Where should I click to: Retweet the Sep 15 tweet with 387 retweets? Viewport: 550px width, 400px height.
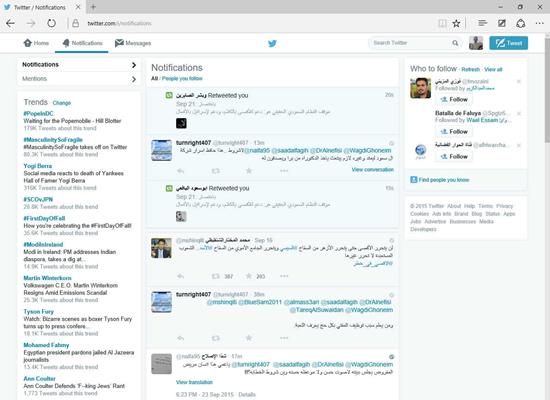point(216,276)
